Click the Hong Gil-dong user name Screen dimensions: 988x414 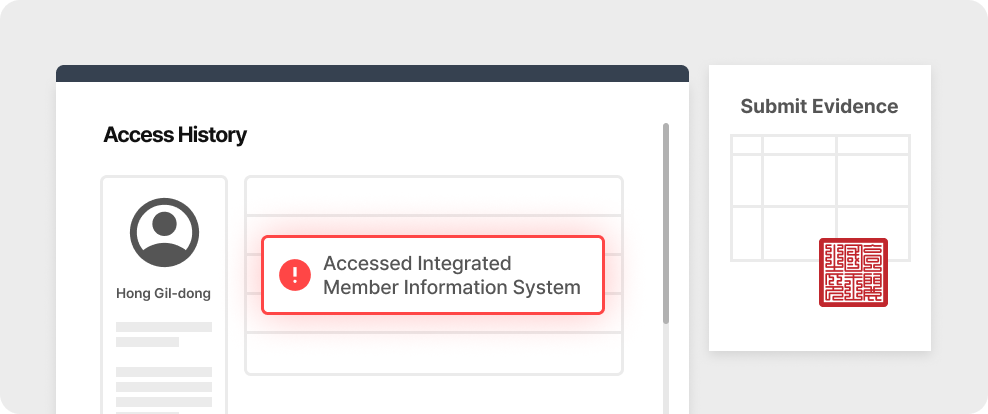[x=164, y=294]
